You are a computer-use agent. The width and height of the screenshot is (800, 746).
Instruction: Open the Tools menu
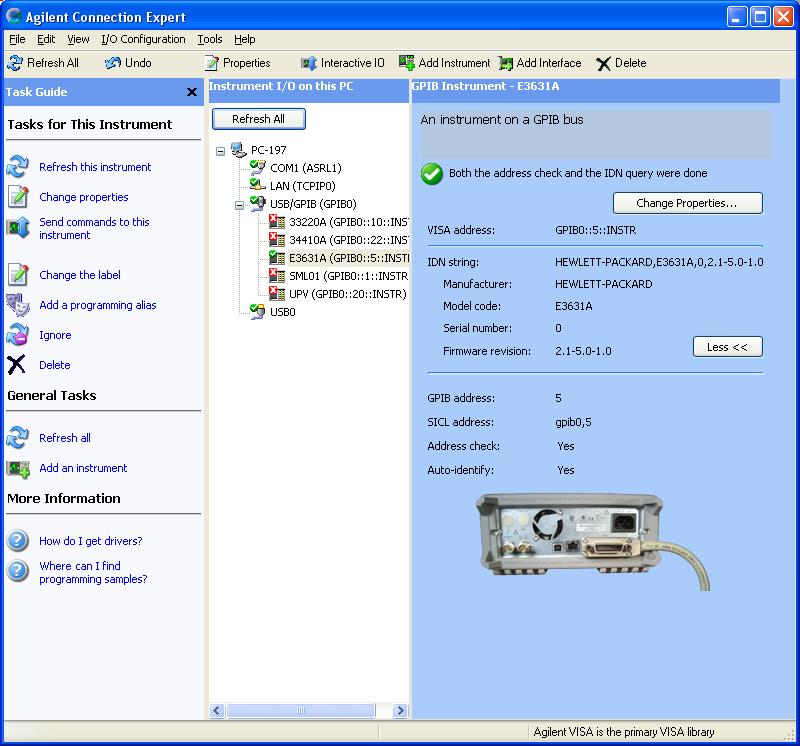(210, 39)
